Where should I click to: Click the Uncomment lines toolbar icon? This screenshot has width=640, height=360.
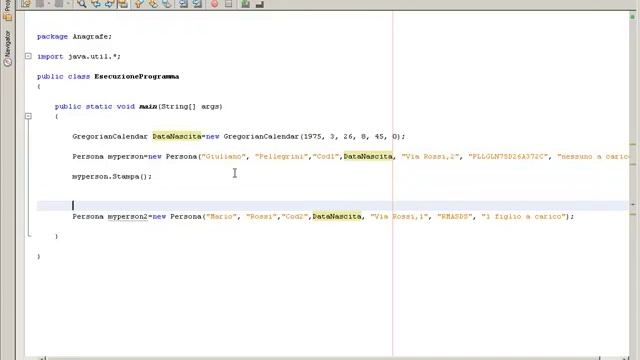tap(259, 4)
